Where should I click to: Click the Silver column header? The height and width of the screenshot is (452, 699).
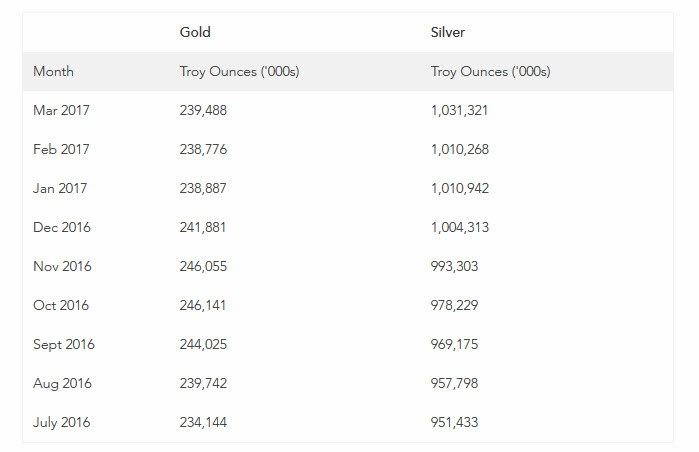[448, 32]
